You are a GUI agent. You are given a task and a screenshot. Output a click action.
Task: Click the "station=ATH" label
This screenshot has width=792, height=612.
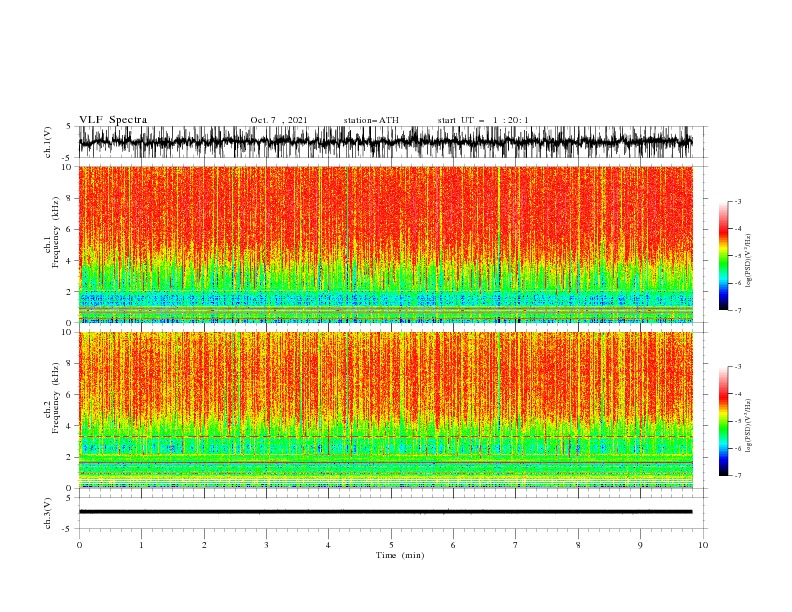pos(371,120)
